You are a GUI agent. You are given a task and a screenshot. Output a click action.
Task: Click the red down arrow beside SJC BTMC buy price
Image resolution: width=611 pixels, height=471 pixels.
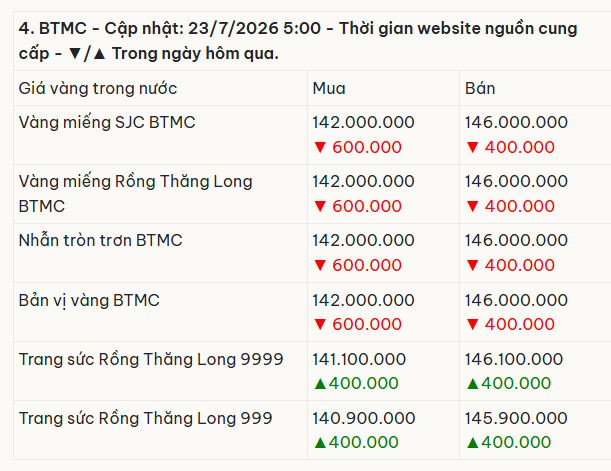tap(320, 147)
